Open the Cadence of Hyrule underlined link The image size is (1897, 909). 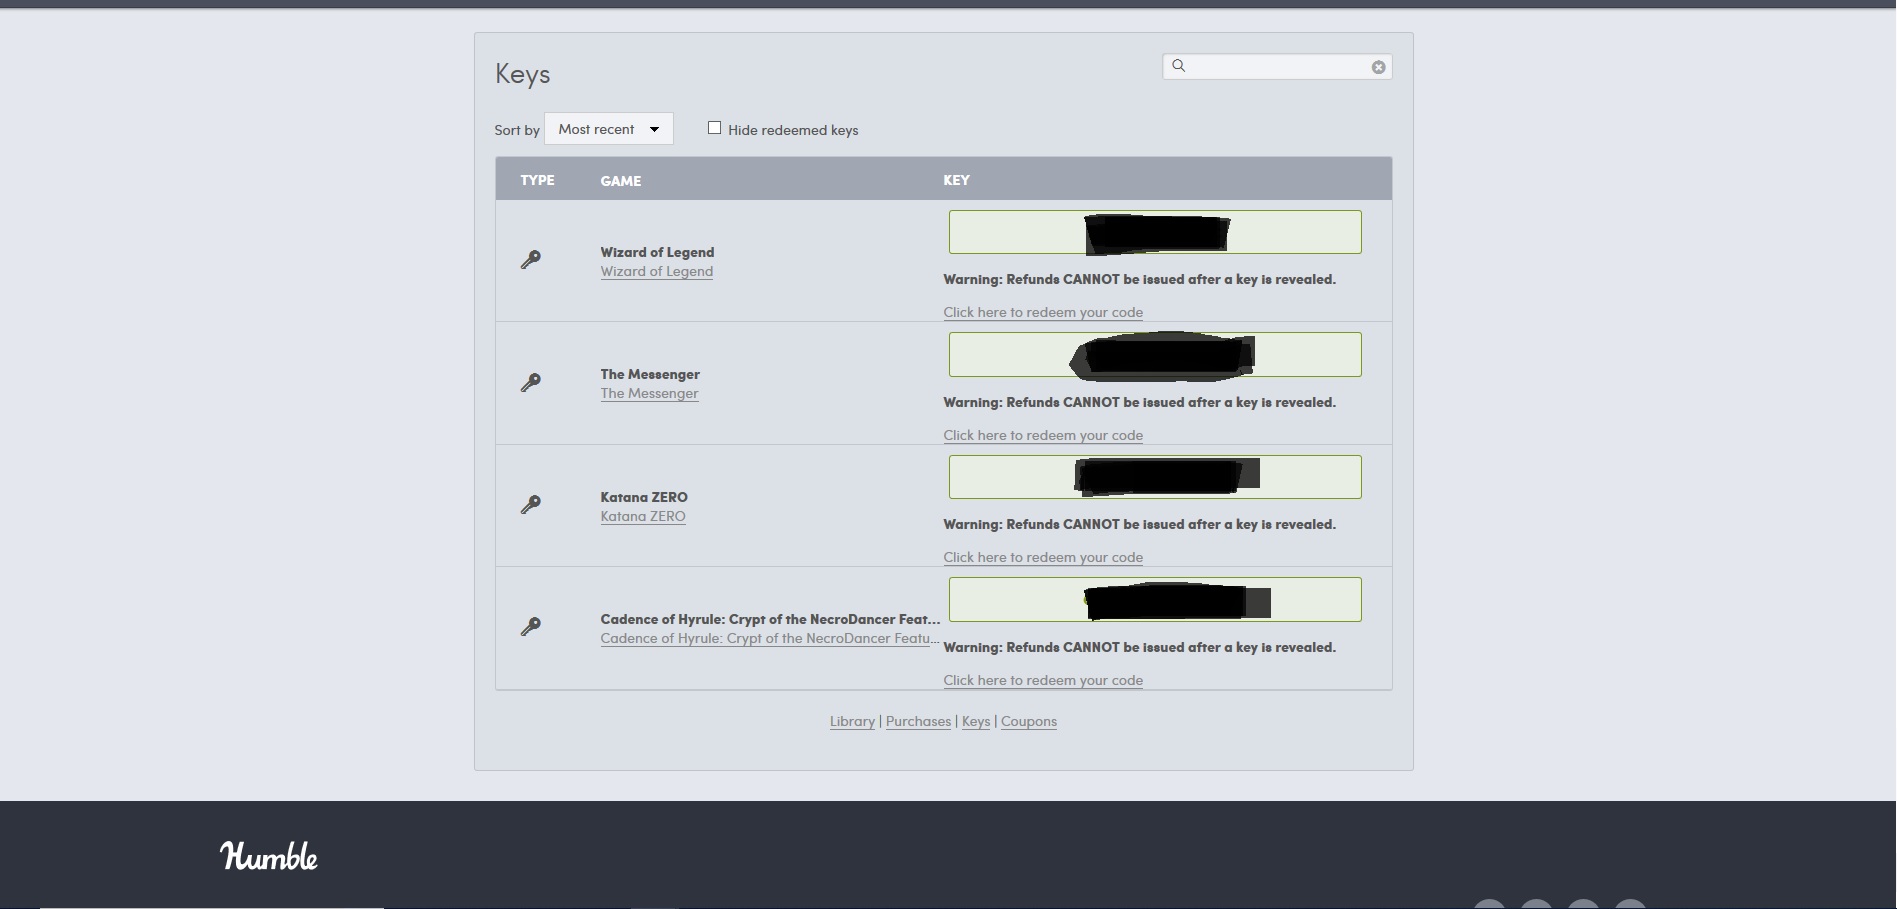[x=770, y=639]
